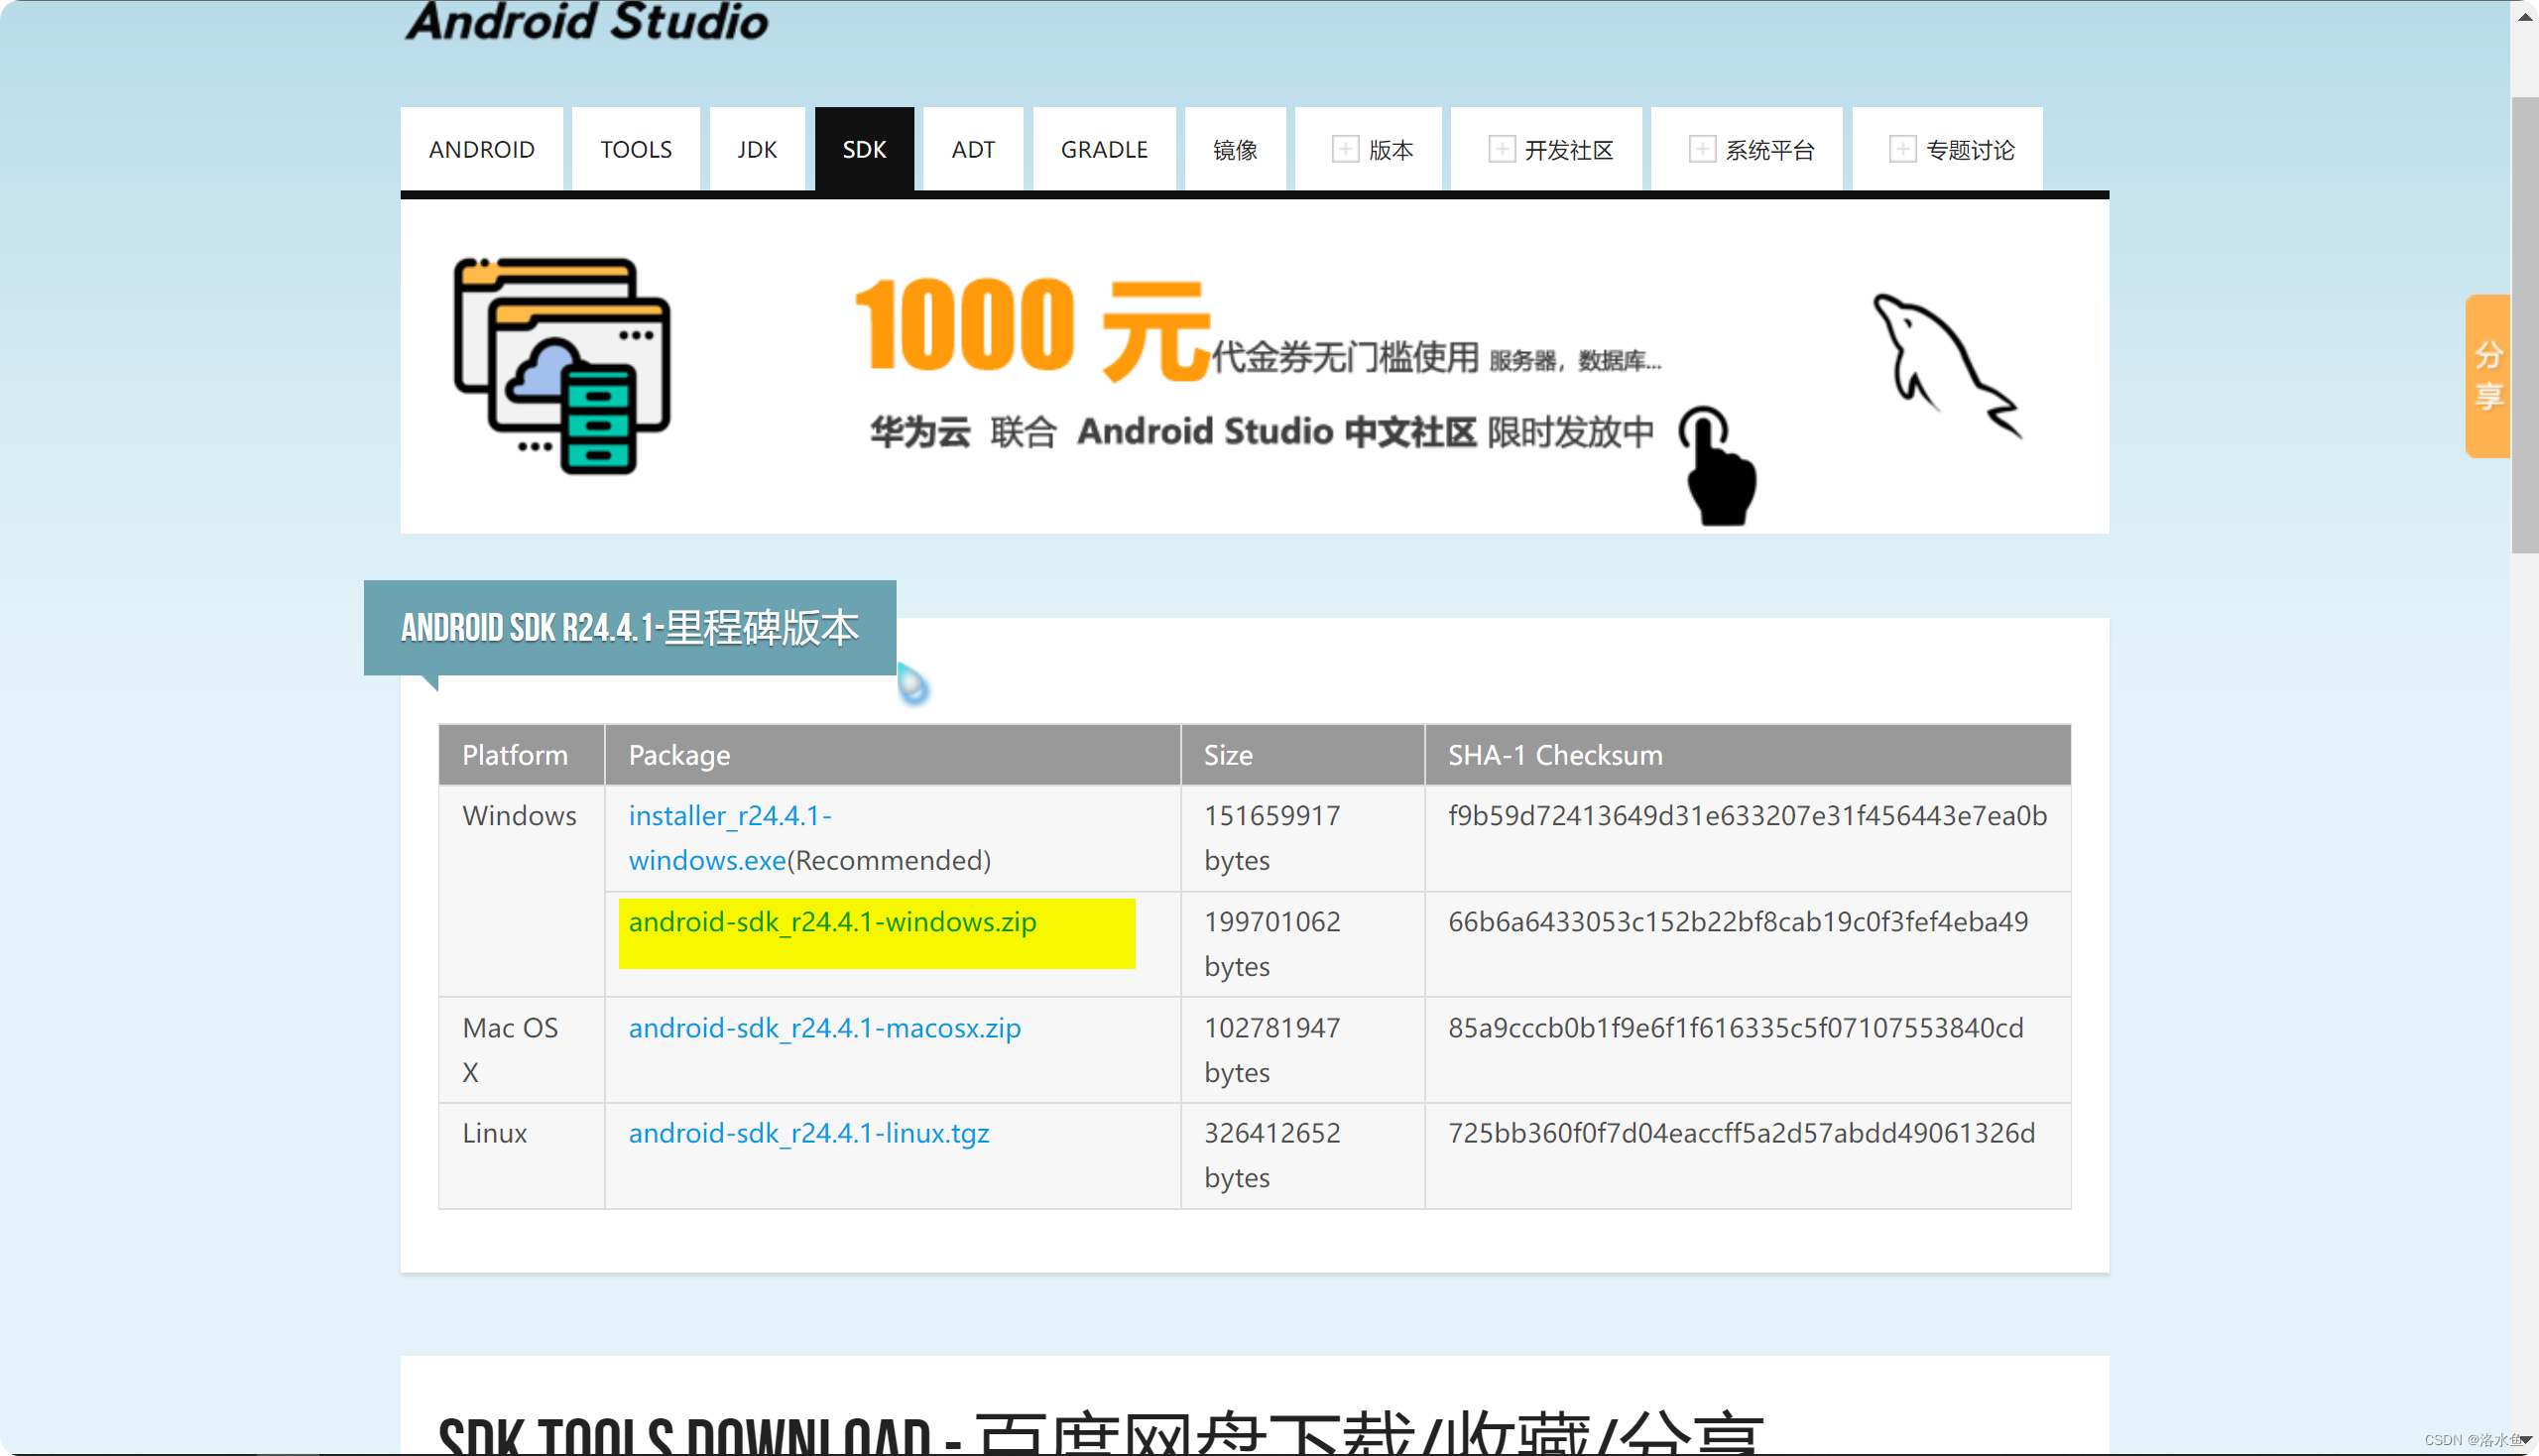The height and width of the screenshot is (1456, 2539).
Task: Switch to the JDK tab
Action: tap(757, 149)
